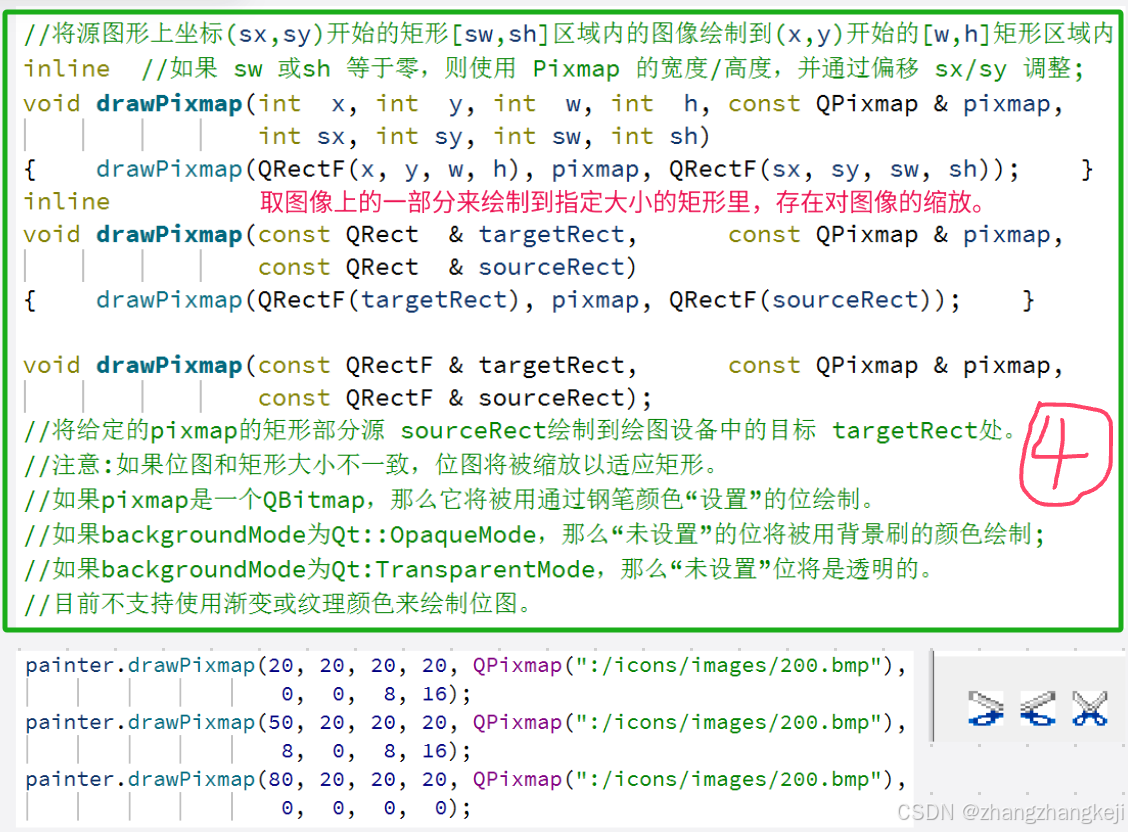Click the right-half scissors image
Viewport: 1128px width, 832px height.
click(x=1037, y=708)
